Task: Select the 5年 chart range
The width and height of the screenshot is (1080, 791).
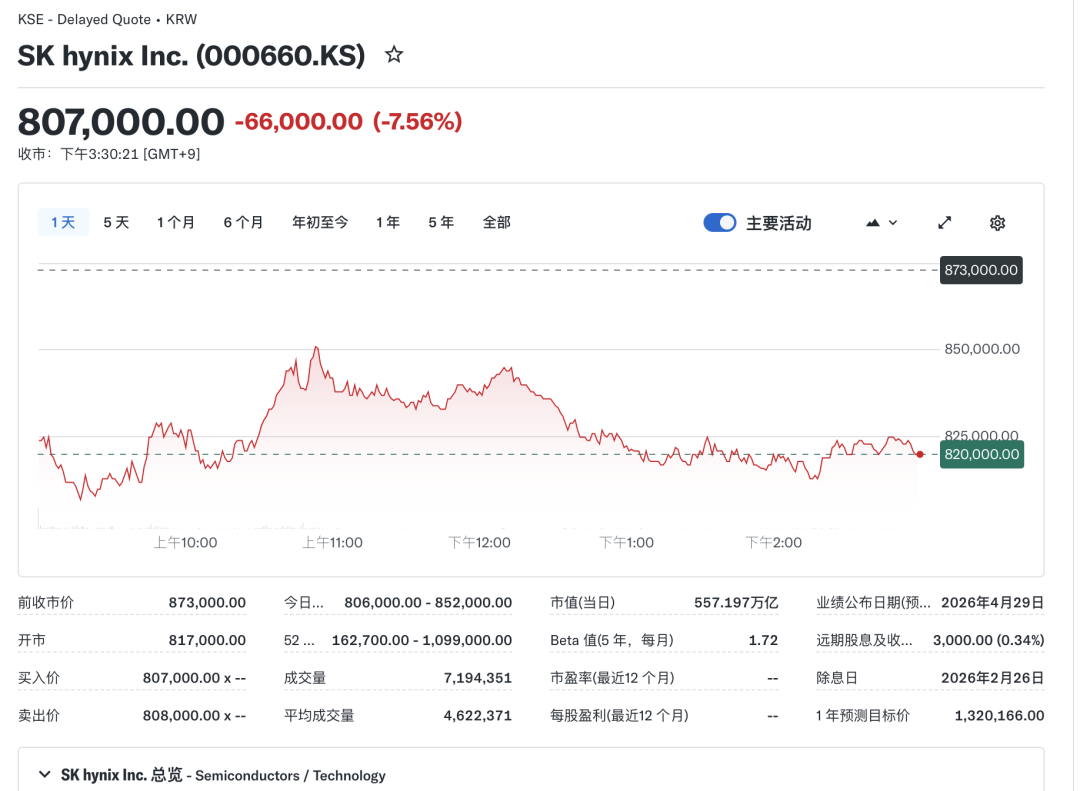Action: tap(441, 222)
